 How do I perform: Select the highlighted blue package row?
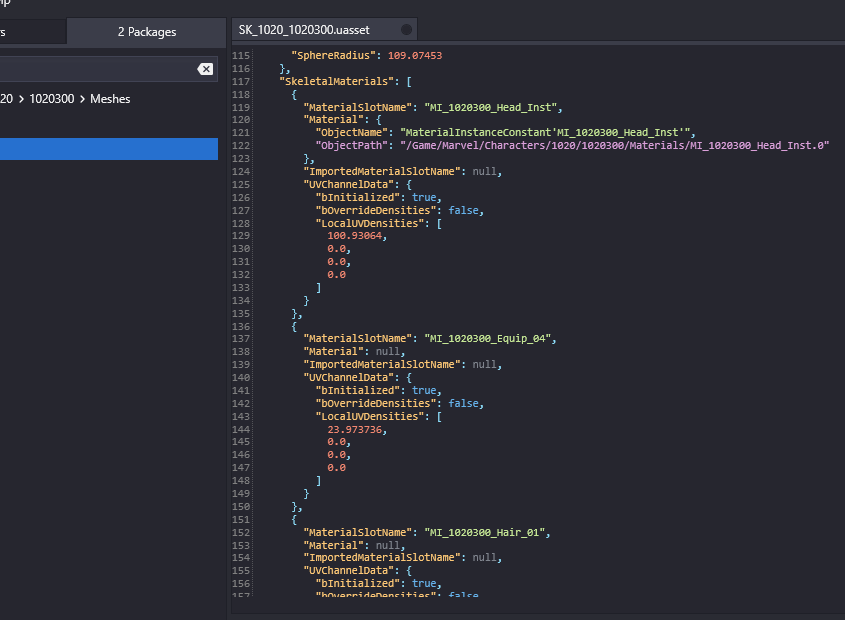109,149
